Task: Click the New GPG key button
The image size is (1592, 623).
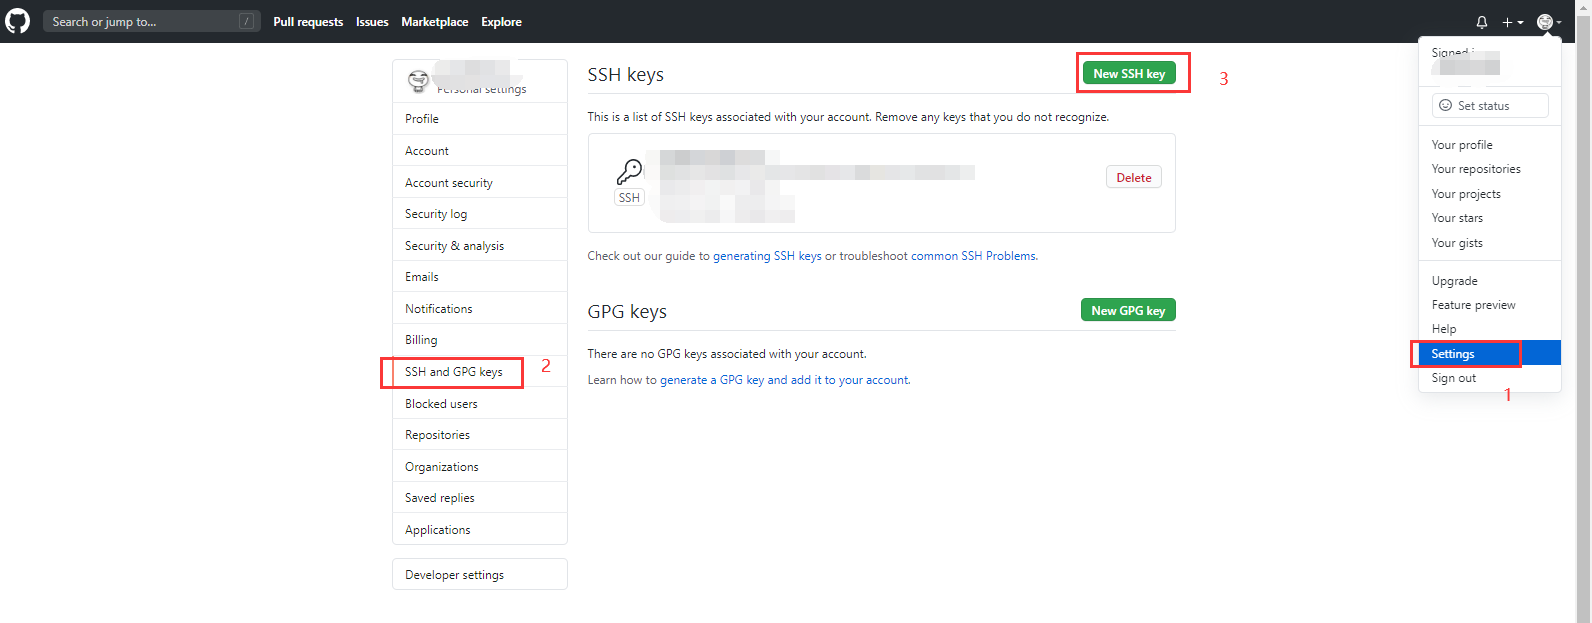Action: coord(1128,311)
